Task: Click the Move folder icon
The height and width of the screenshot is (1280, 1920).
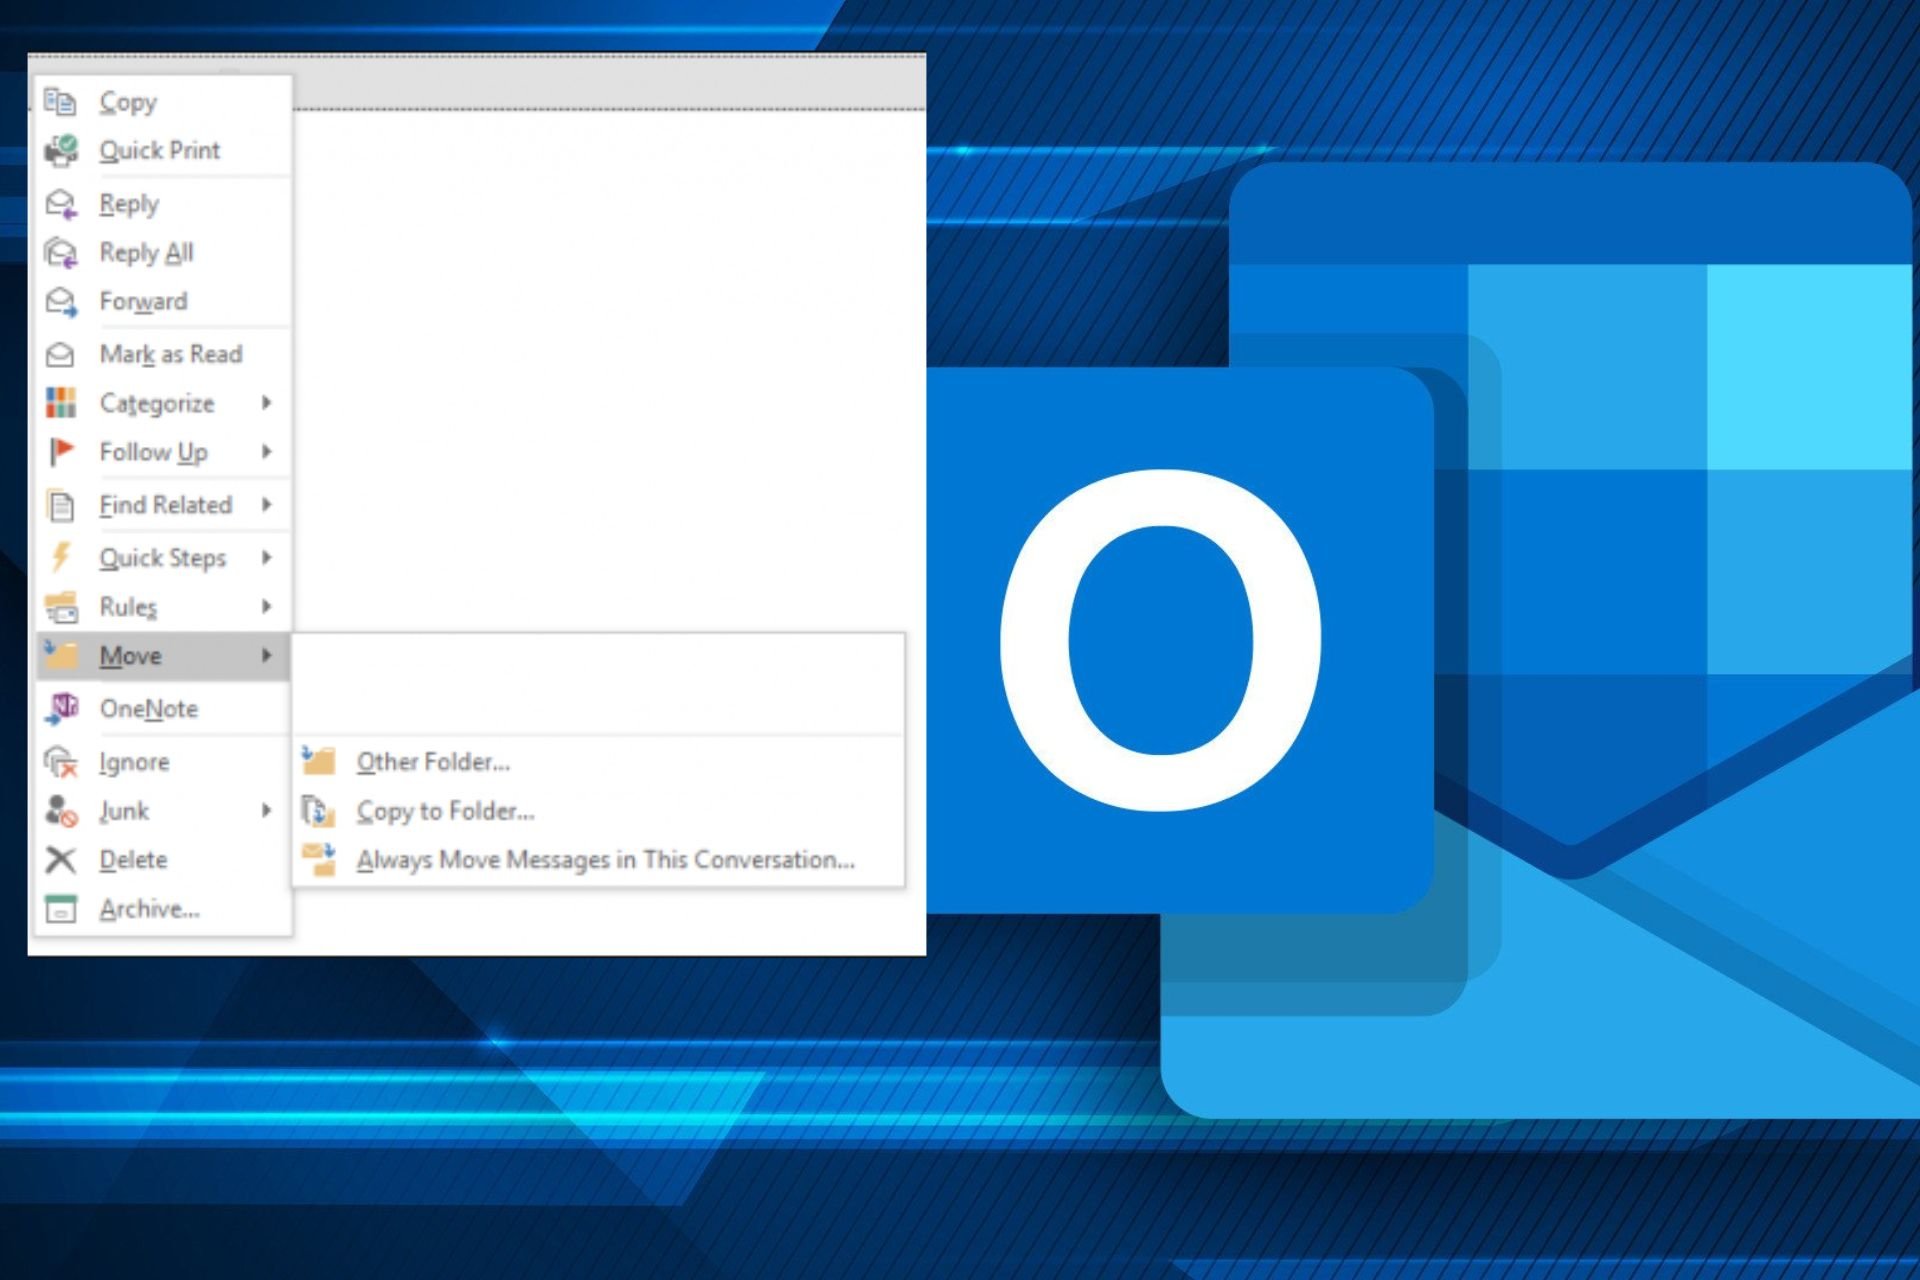Action: tap(60, 655)
